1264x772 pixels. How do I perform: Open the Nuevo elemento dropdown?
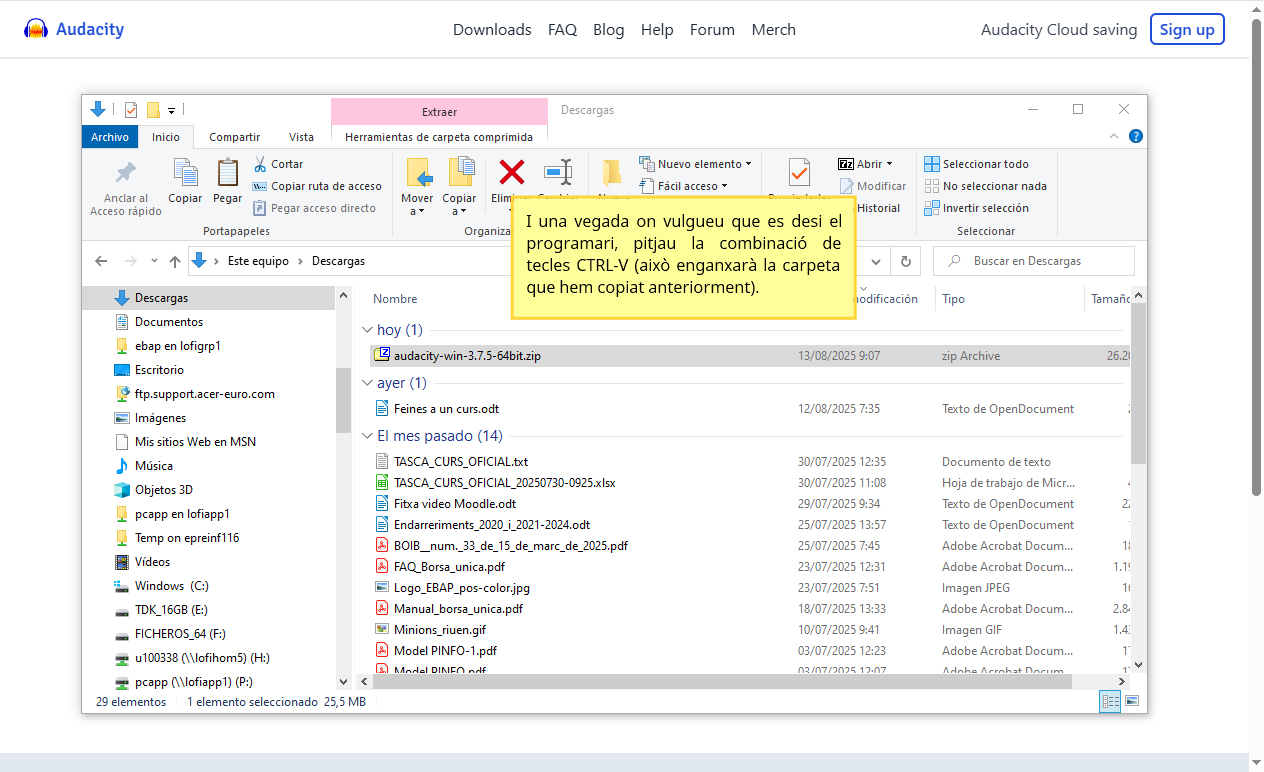696,164
